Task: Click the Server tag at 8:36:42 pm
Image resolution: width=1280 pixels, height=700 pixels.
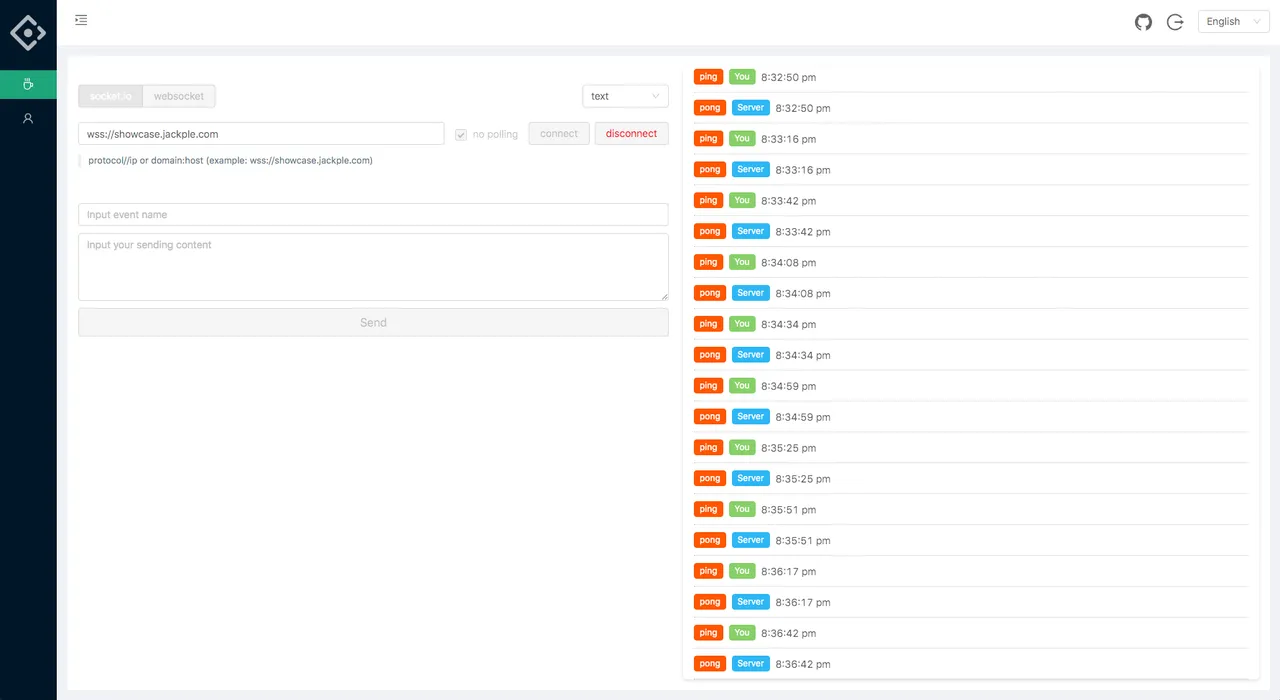Action: (751, 663)
